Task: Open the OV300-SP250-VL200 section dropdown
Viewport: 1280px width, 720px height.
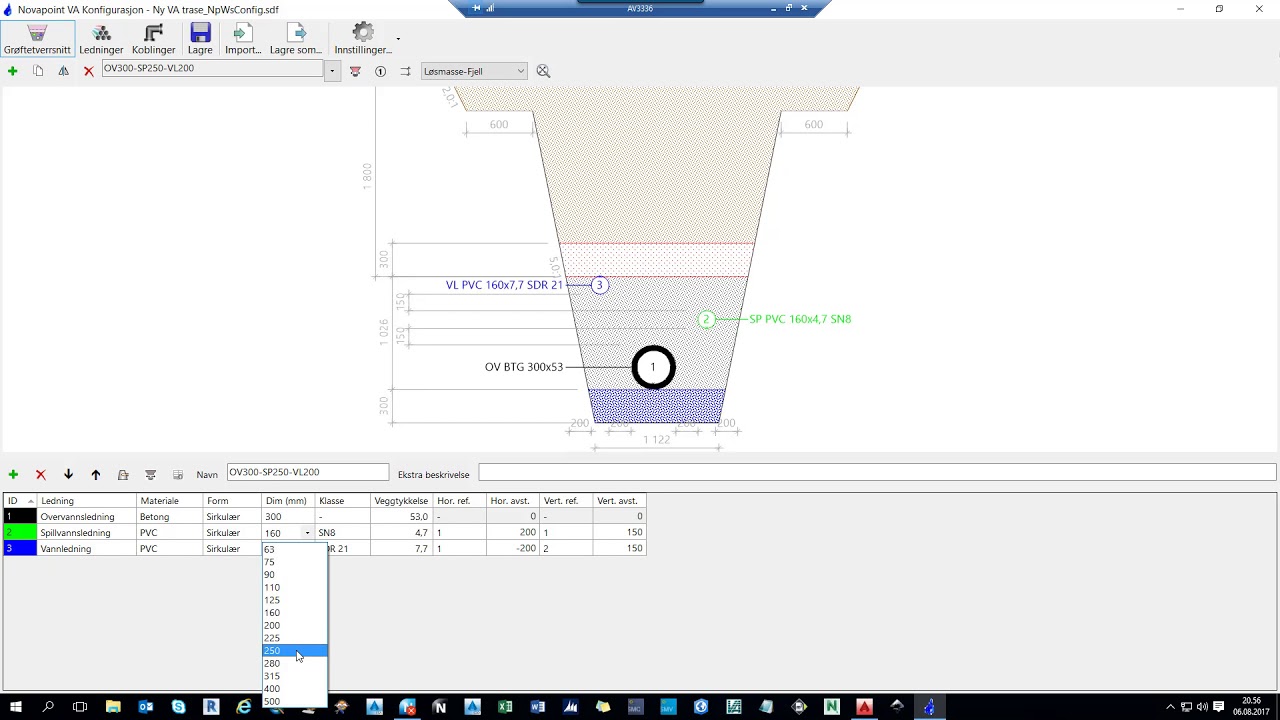Action: (x=332, y=71)
